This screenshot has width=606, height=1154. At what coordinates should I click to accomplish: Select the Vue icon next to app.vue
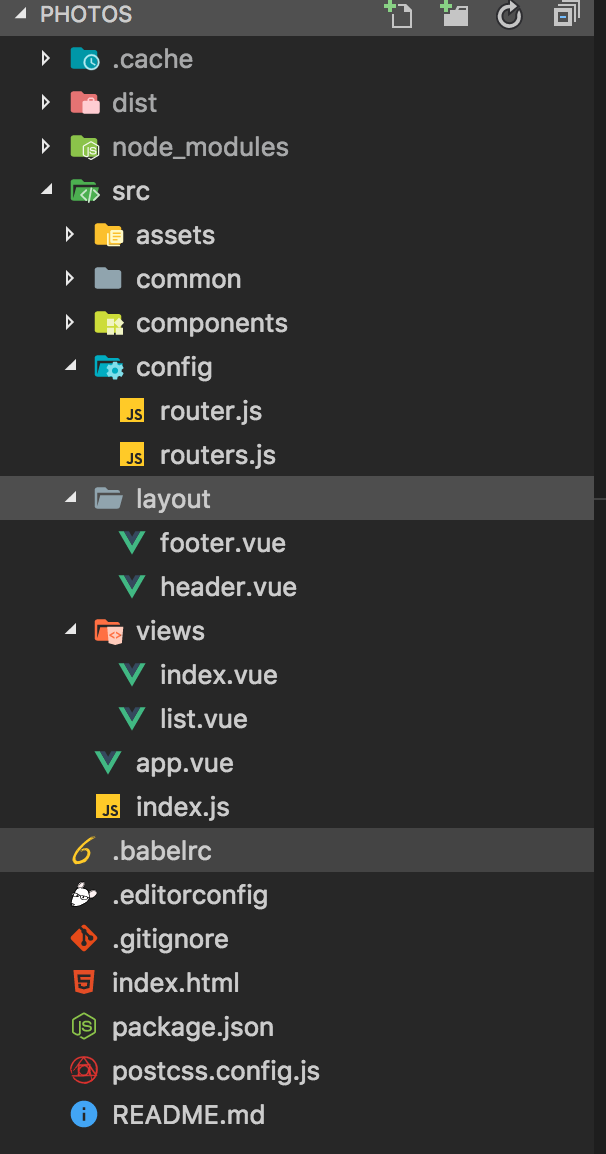click(x=108, y=762)
